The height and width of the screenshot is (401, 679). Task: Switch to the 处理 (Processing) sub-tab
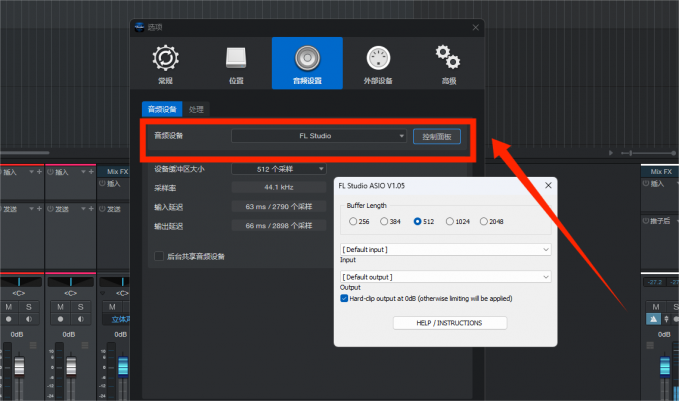pos(196,109)
